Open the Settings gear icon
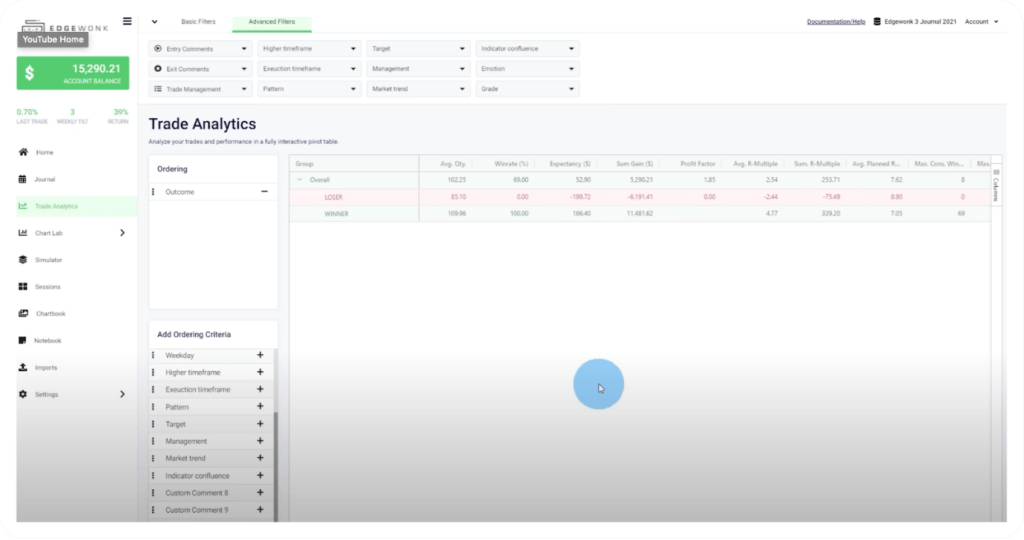Viewport: 1024px width, 540px height. pos(22,394)
